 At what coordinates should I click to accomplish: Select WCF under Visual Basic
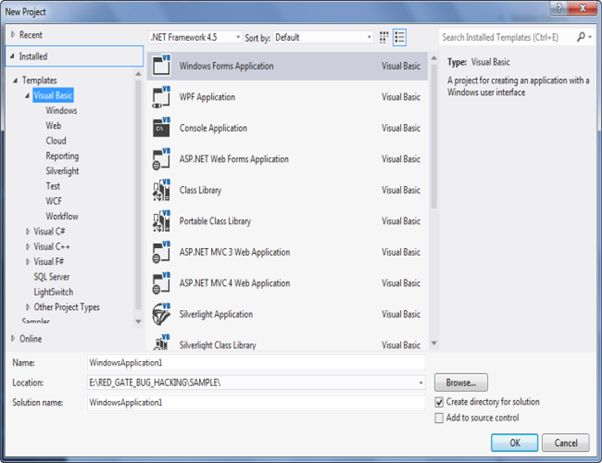[54, 201]
